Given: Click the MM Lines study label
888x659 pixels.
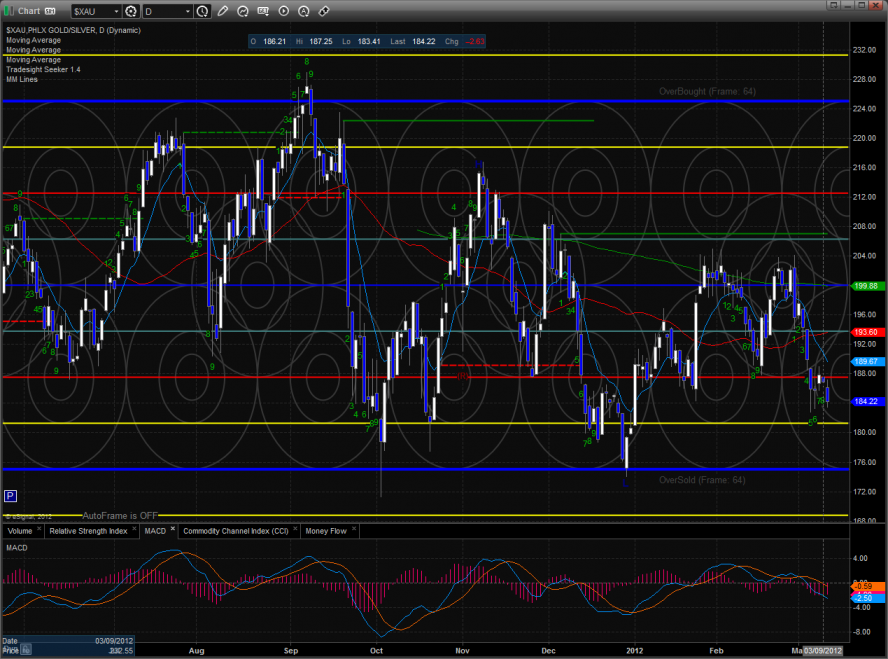Looking at the screenshot, I should point(22,79).
